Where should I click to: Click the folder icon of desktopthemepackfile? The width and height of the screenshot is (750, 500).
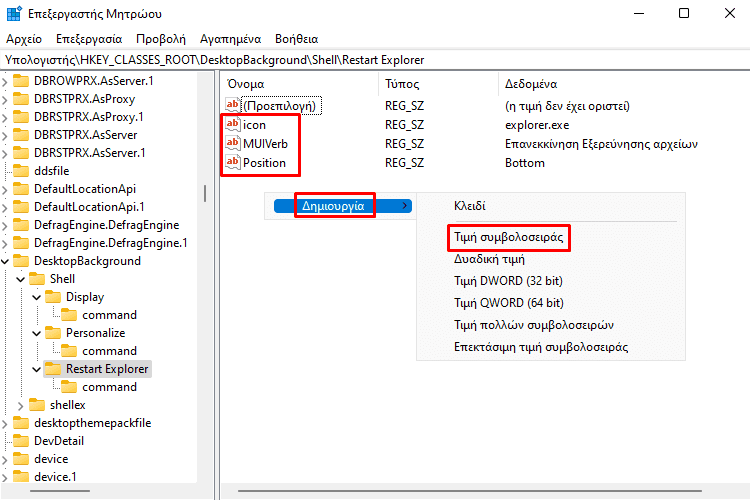[x=21, y=423]
